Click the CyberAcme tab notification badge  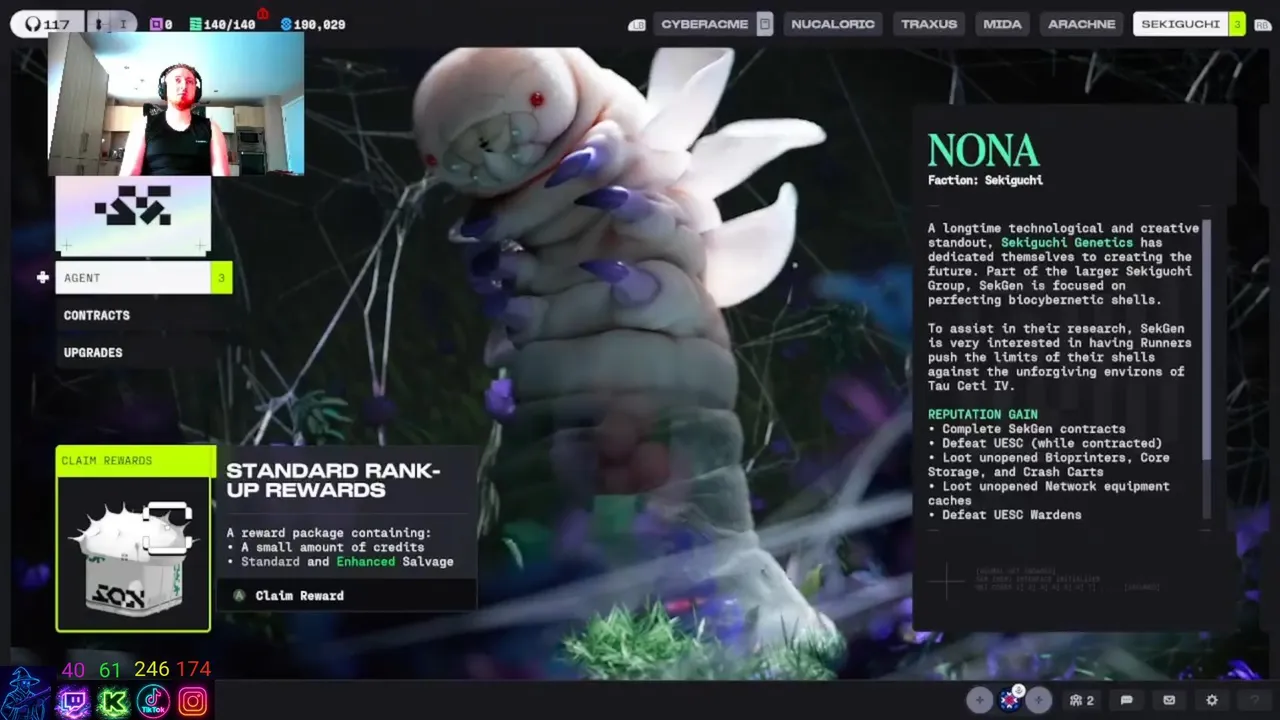click(x=765, y=24)
